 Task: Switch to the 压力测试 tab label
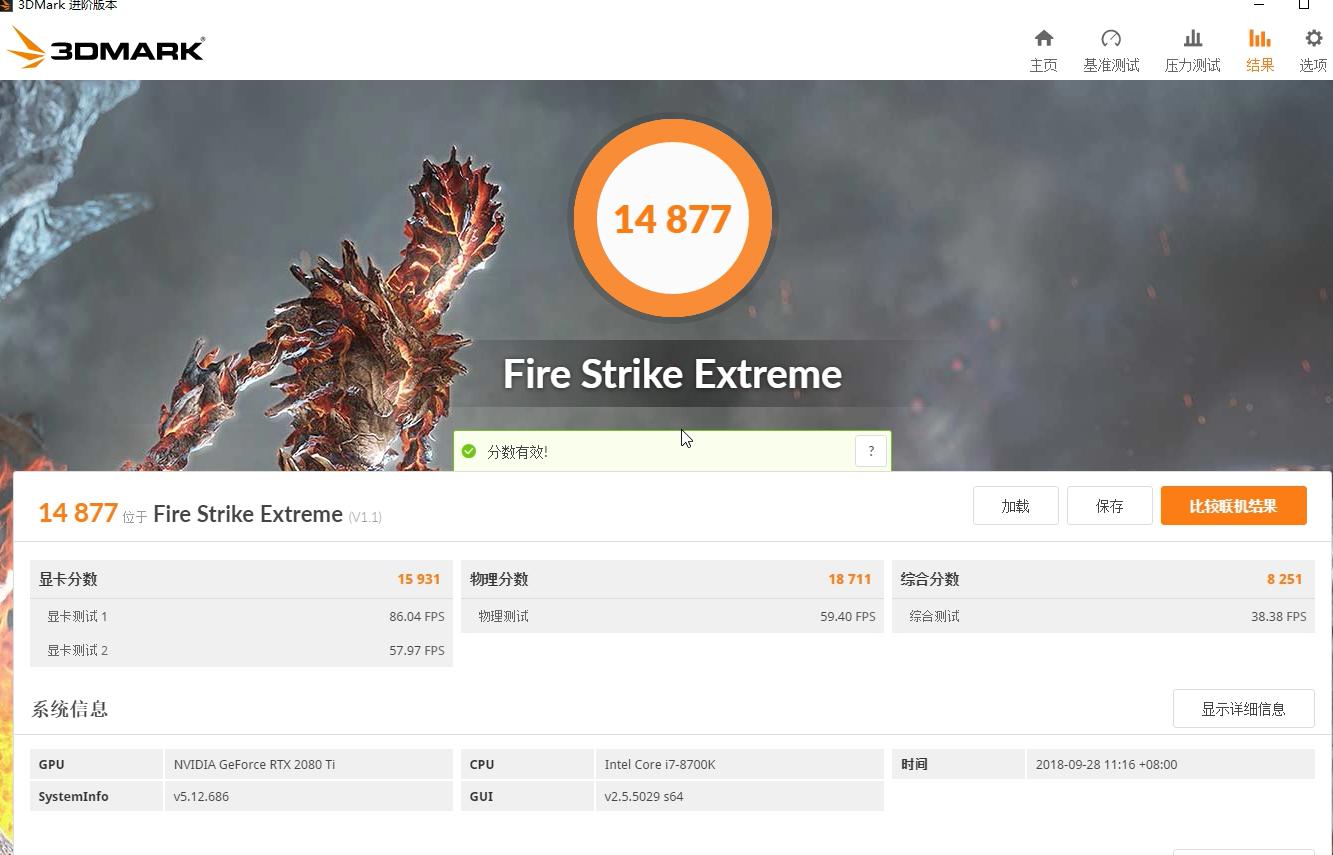coord(1192,65)
